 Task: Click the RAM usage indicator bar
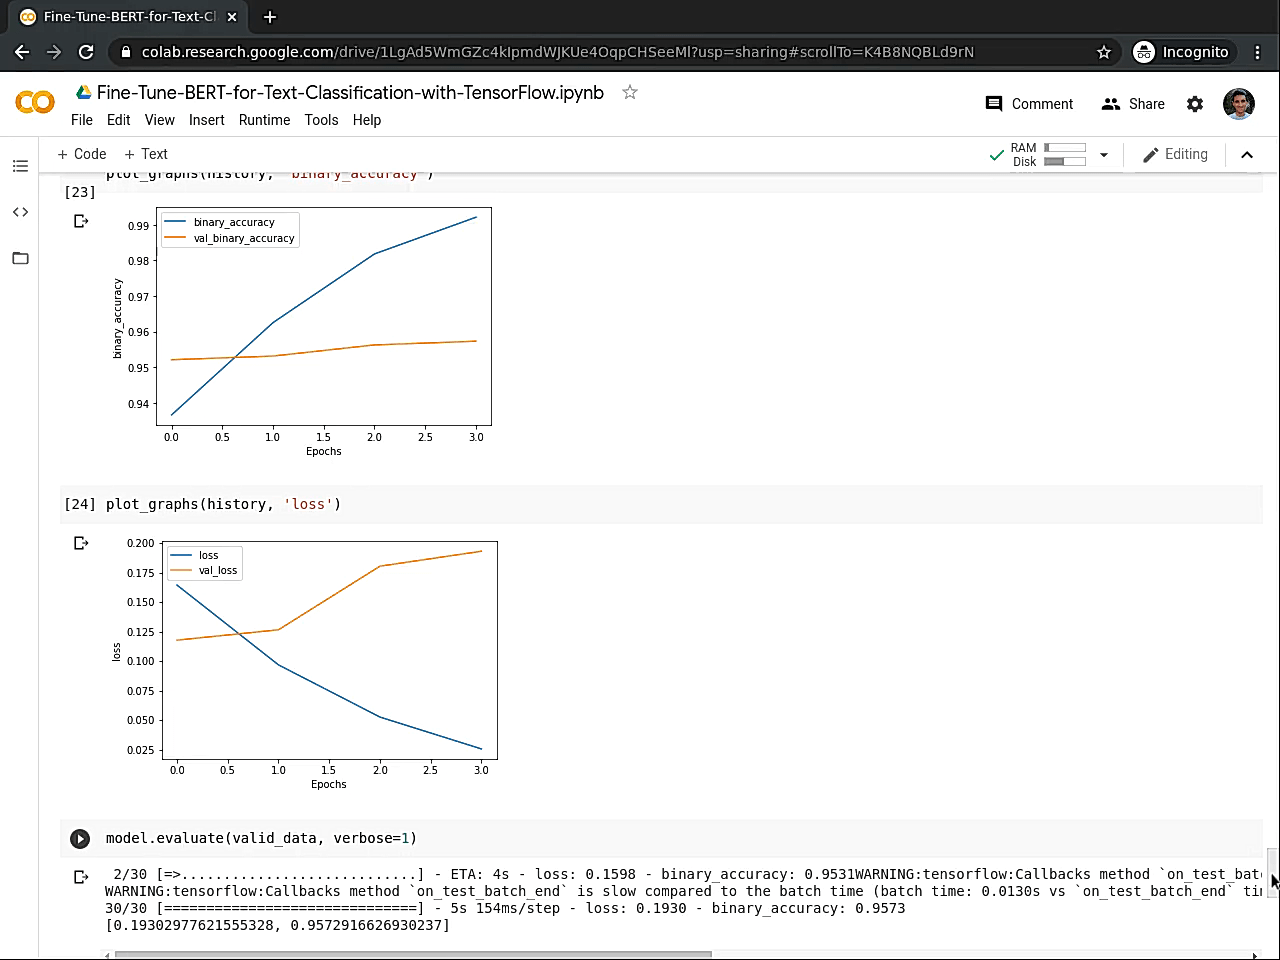point(1065,148)
